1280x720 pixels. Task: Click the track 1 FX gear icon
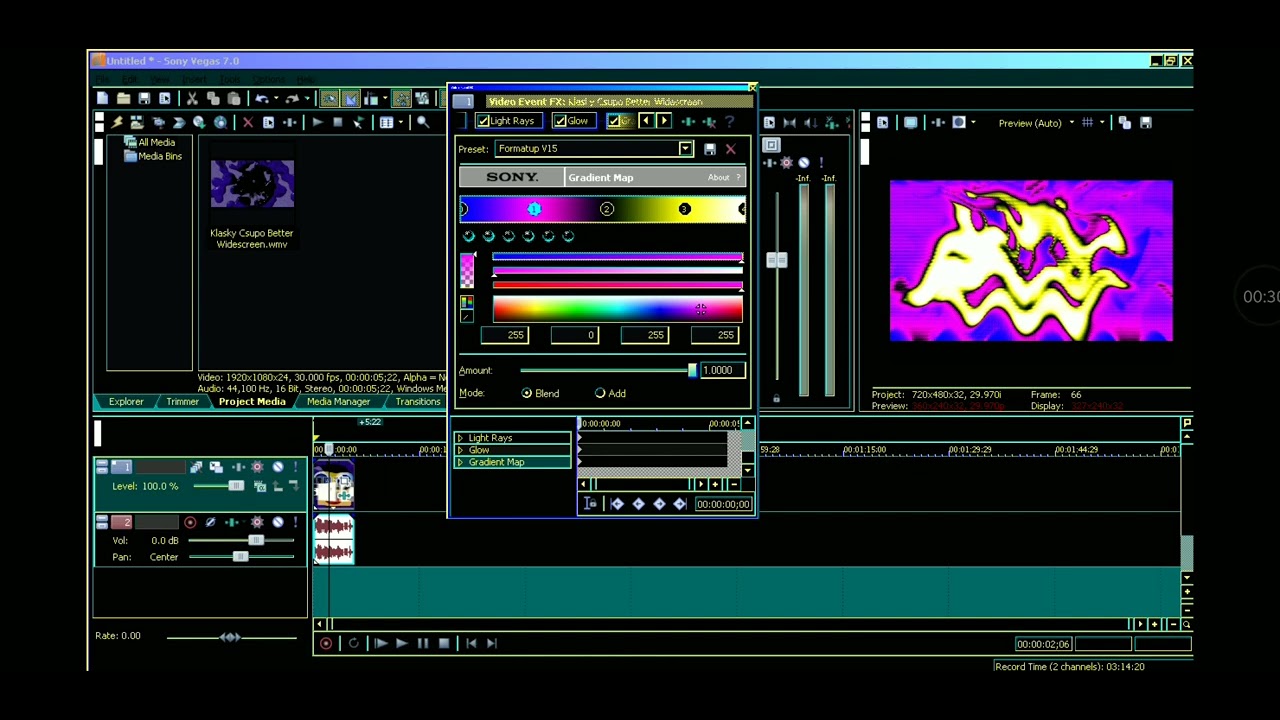(258, 467)
